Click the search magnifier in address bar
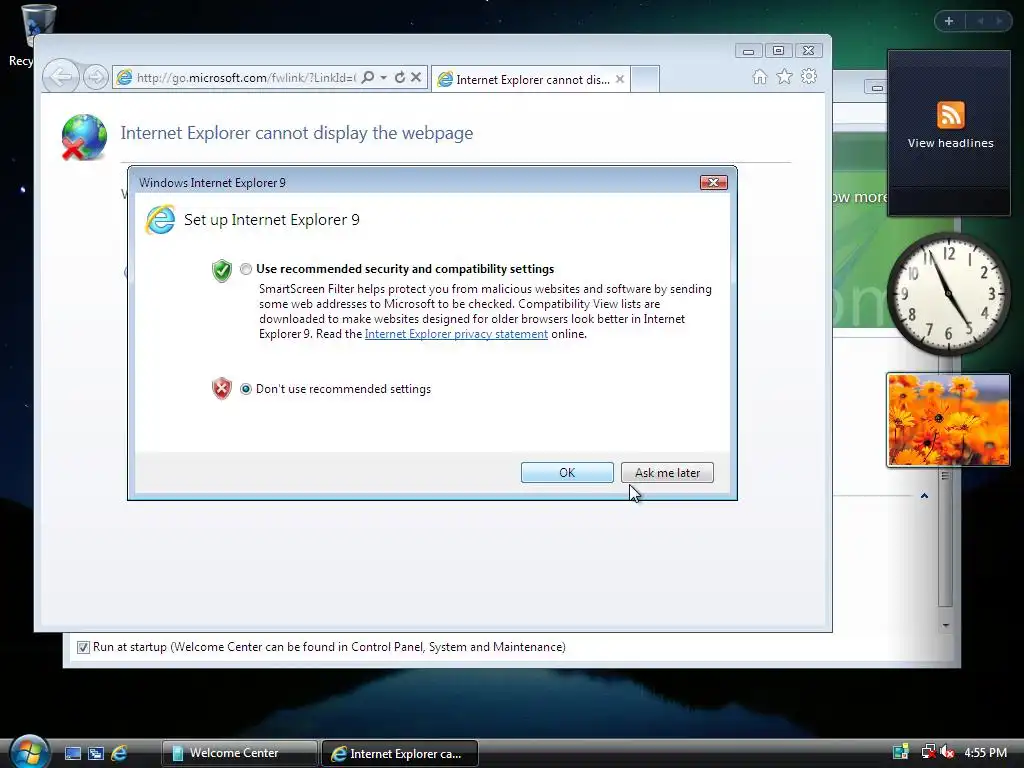Screen dimensions: 1024x768 [x=368, y=77]
